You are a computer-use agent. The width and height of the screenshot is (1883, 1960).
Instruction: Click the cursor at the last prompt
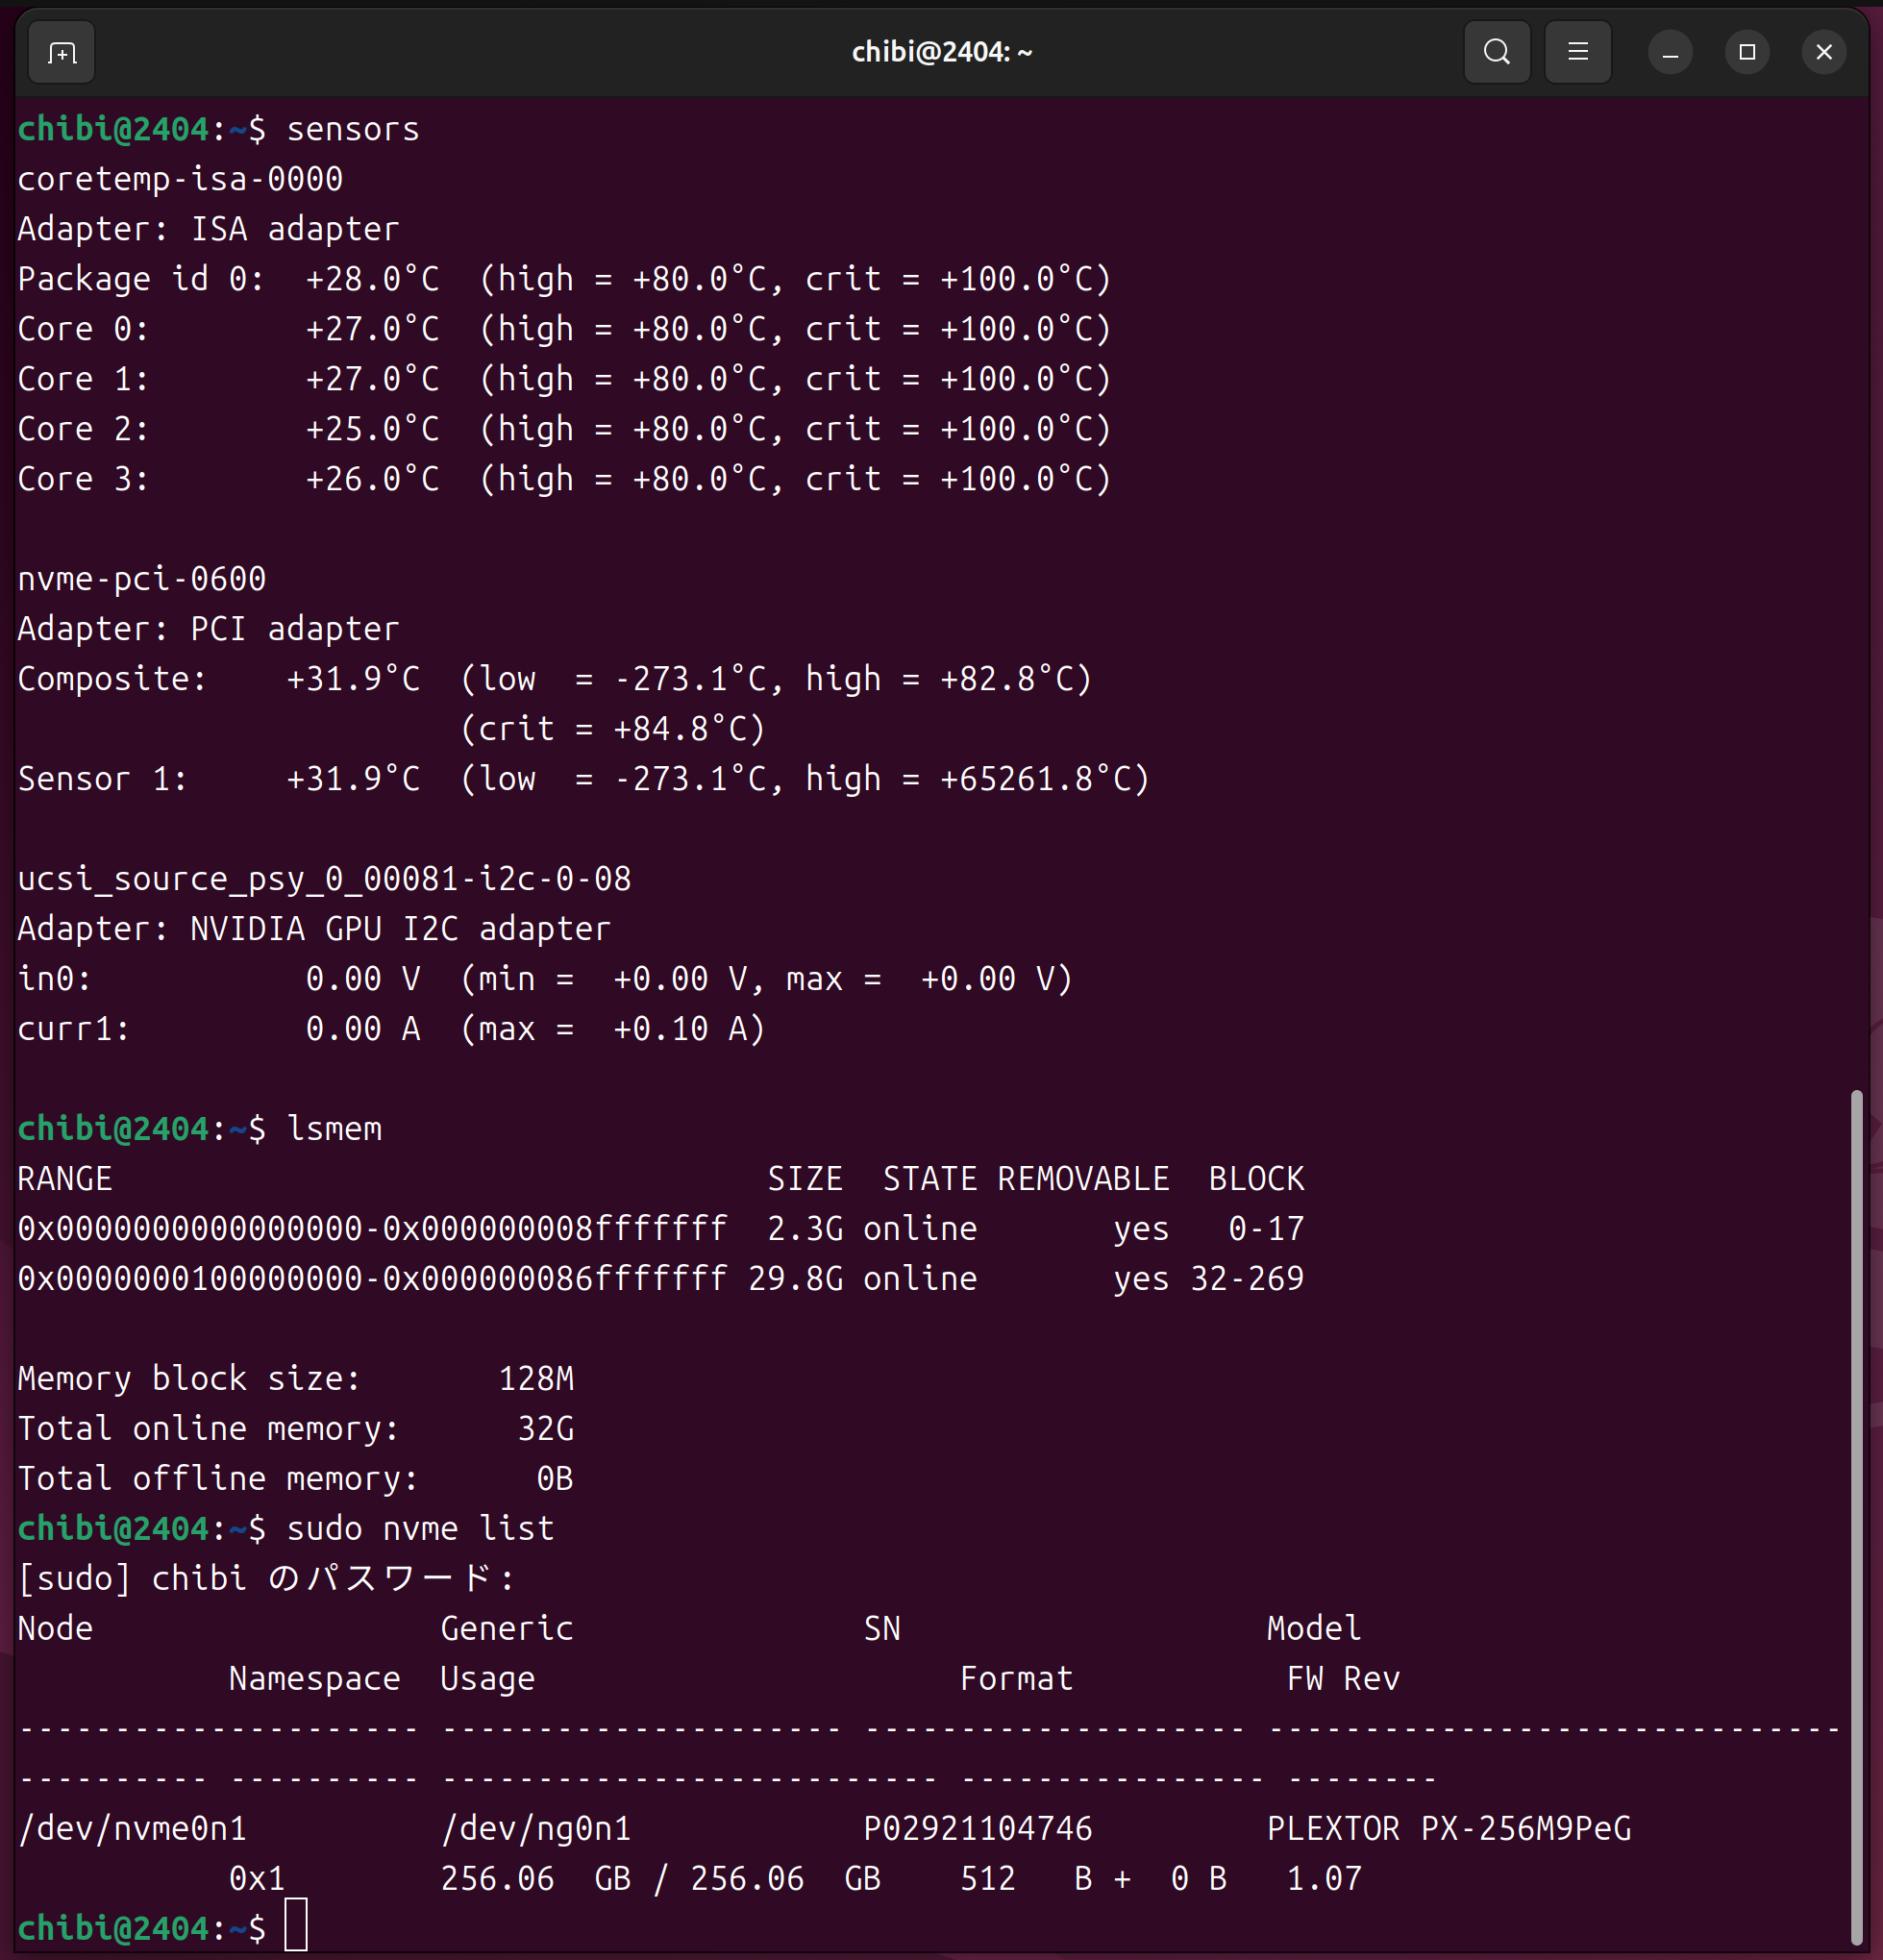pyautogui.click(x=296, y=1926)
